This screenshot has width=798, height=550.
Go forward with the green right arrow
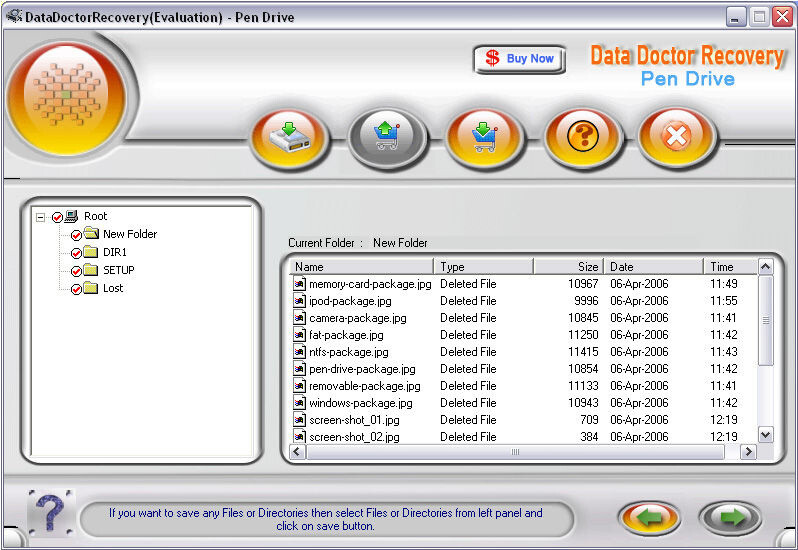731,518
